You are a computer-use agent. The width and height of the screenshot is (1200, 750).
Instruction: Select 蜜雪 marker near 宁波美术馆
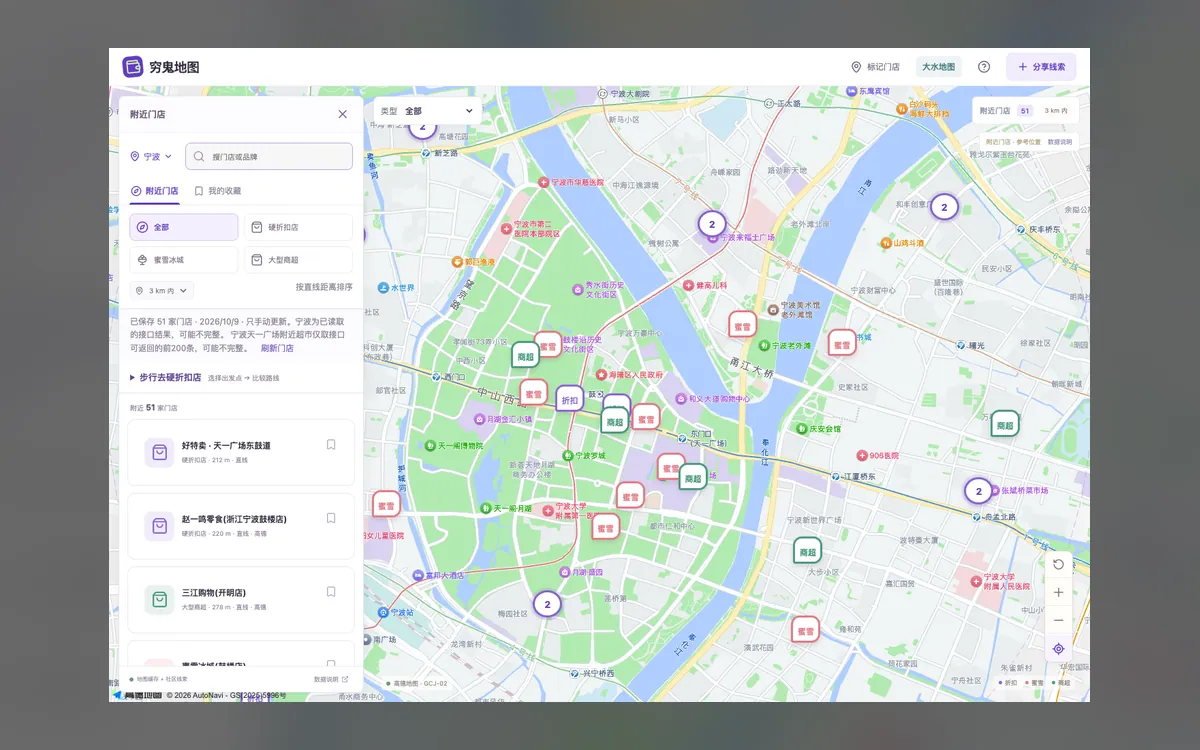point(742,326)
